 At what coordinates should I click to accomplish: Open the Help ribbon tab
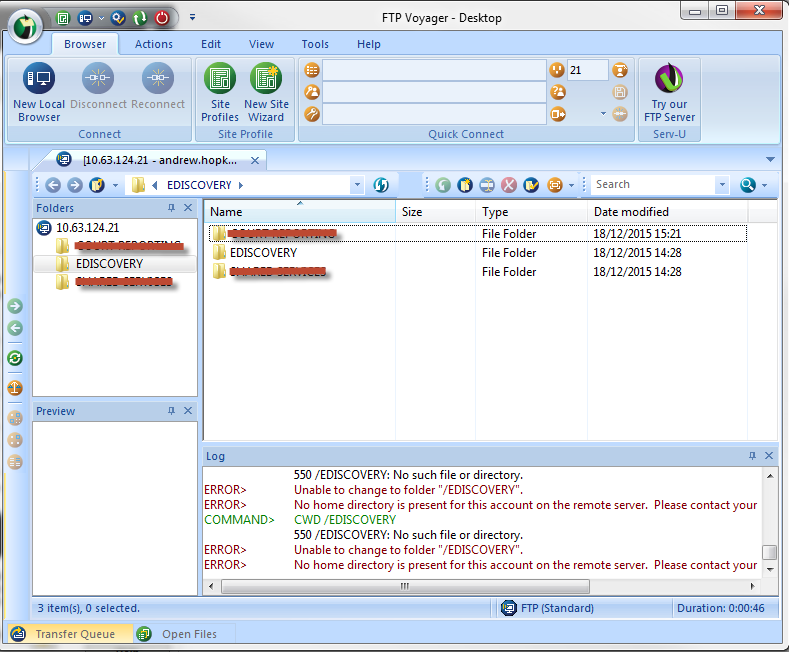click(x=369, y=44)
